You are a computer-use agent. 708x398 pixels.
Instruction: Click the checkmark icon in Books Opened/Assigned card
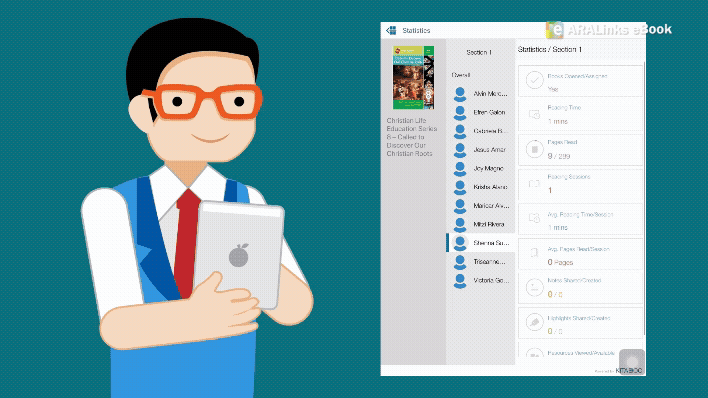point(534,80)
